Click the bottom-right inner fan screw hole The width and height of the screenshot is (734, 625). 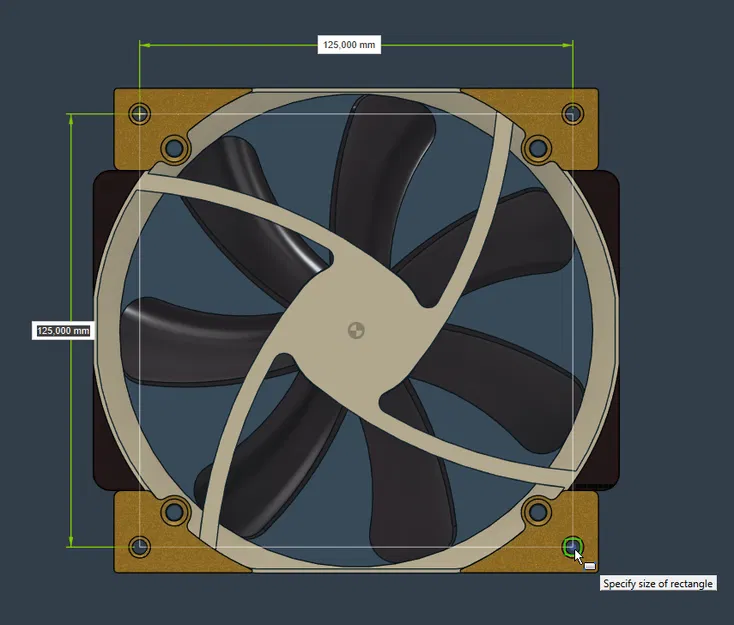[537, 511]
